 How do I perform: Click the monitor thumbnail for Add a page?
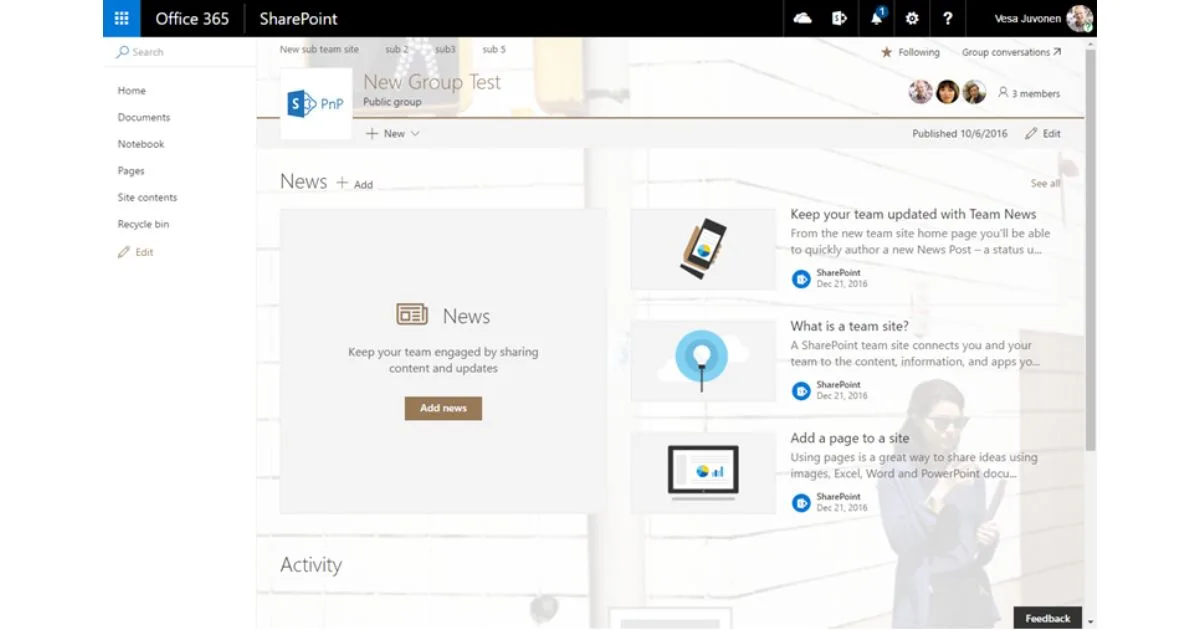703,473
